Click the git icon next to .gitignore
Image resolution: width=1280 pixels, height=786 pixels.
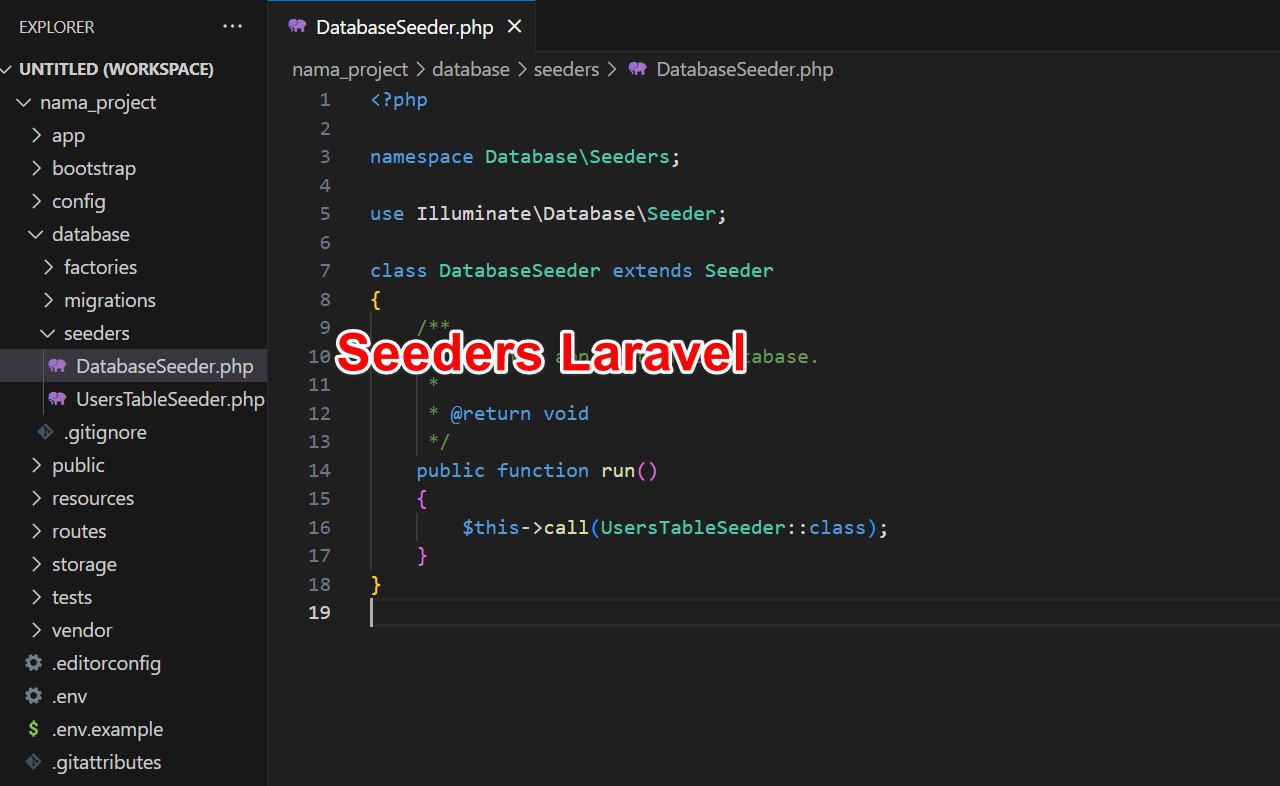pos(45,432)
